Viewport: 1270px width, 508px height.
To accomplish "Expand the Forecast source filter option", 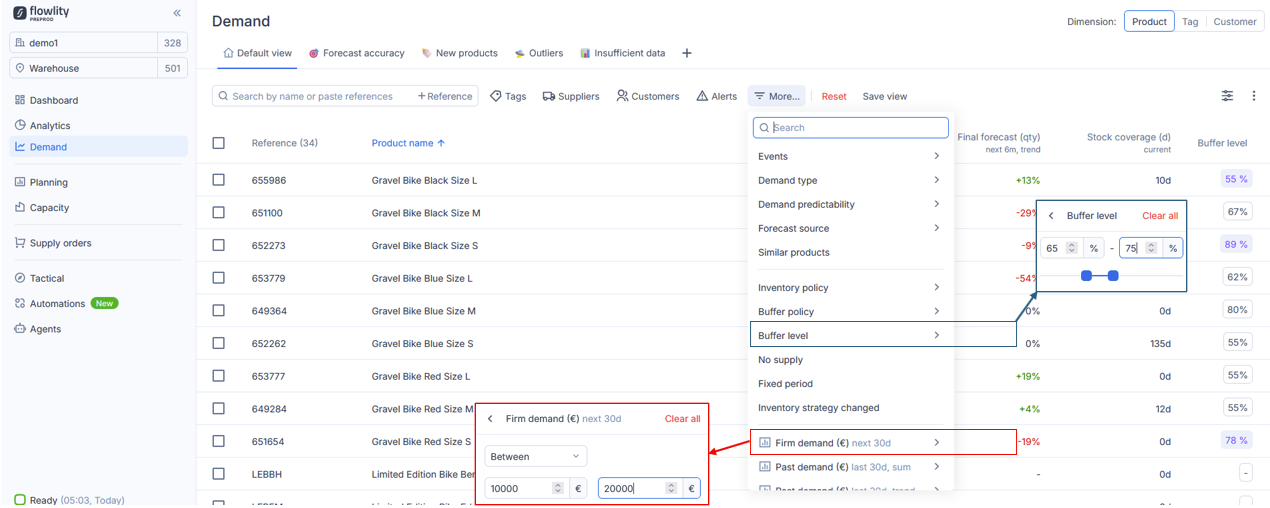I will (x=848, y=228).
